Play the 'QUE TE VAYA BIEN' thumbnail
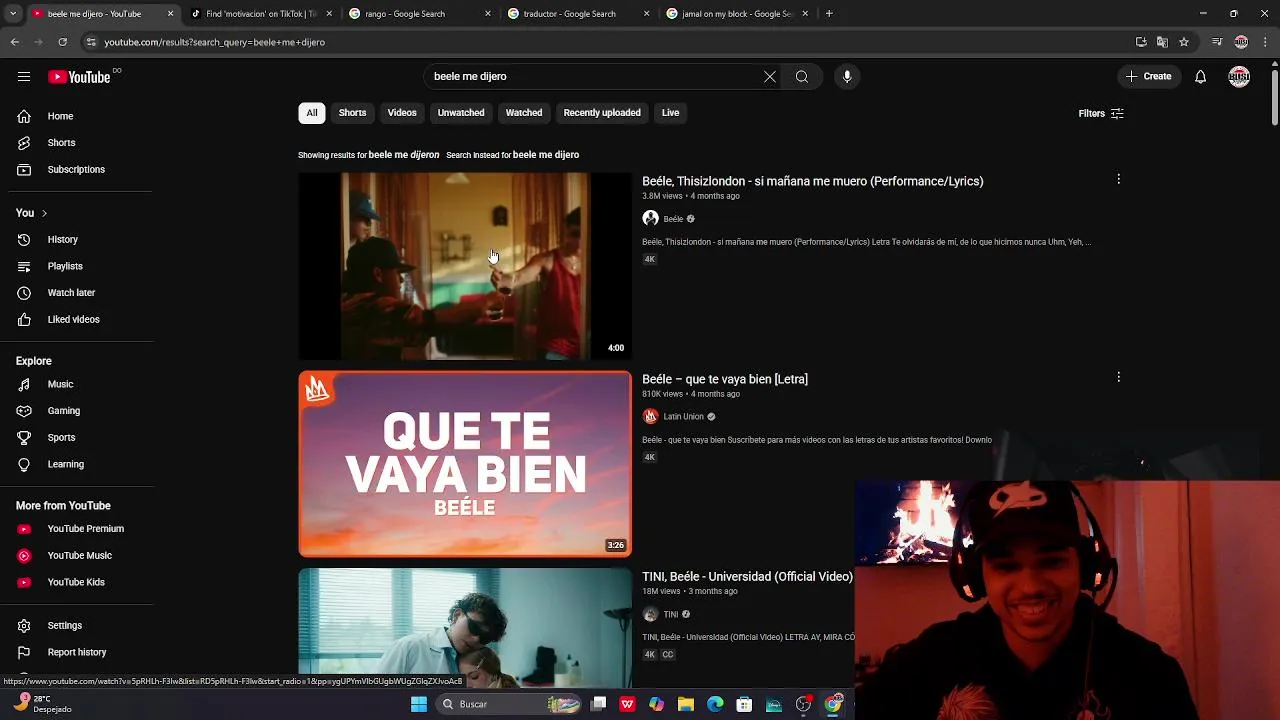 click(x=465, y=464)
